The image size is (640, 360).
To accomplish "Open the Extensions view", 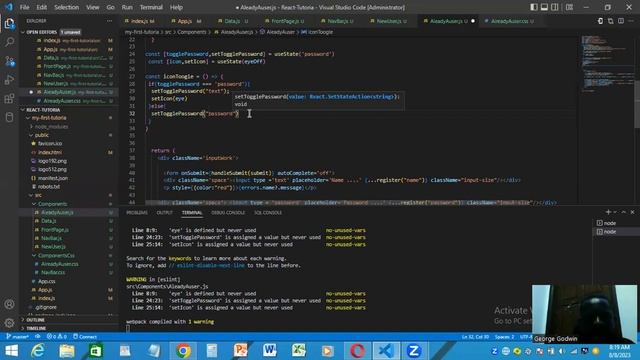I will click(9, 99).
